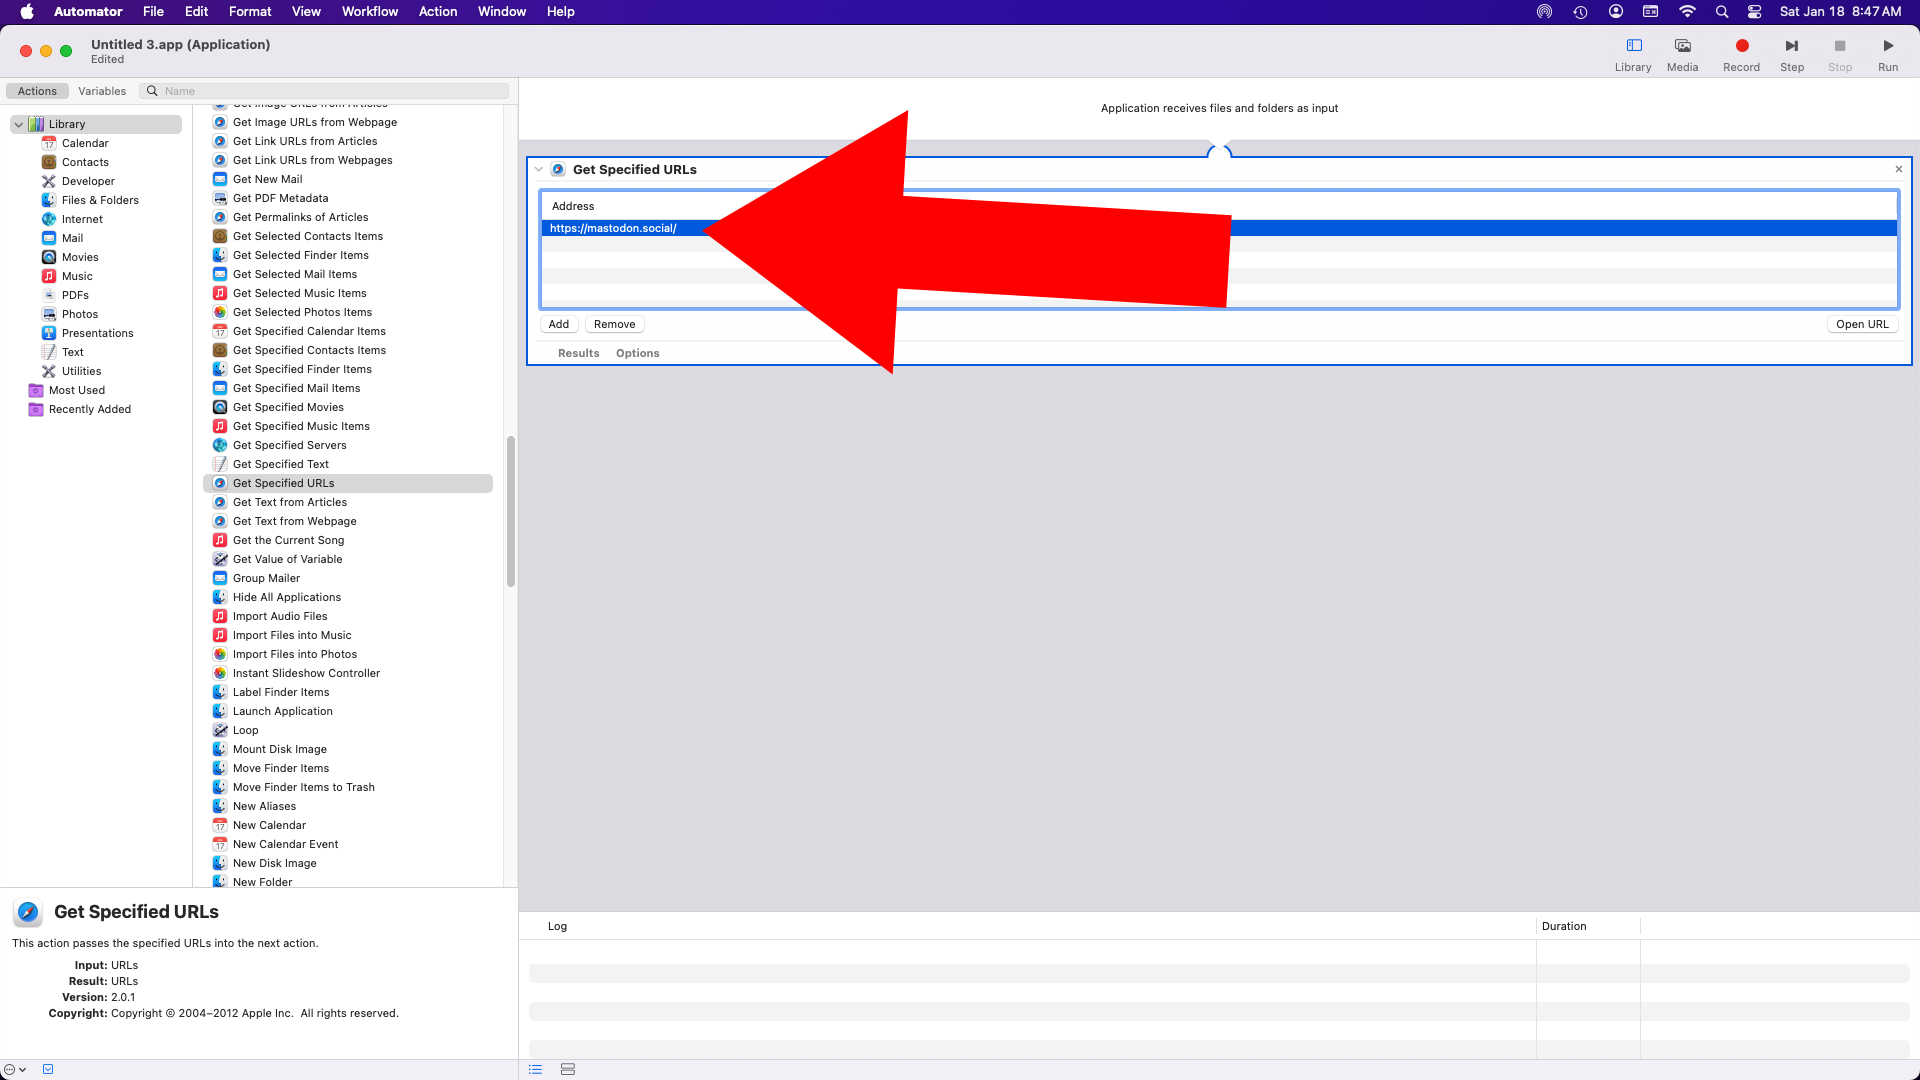Screen dimensions: 1920x1080
Task: Remove the Get Specified URLs action
Action: [1899, 169]
